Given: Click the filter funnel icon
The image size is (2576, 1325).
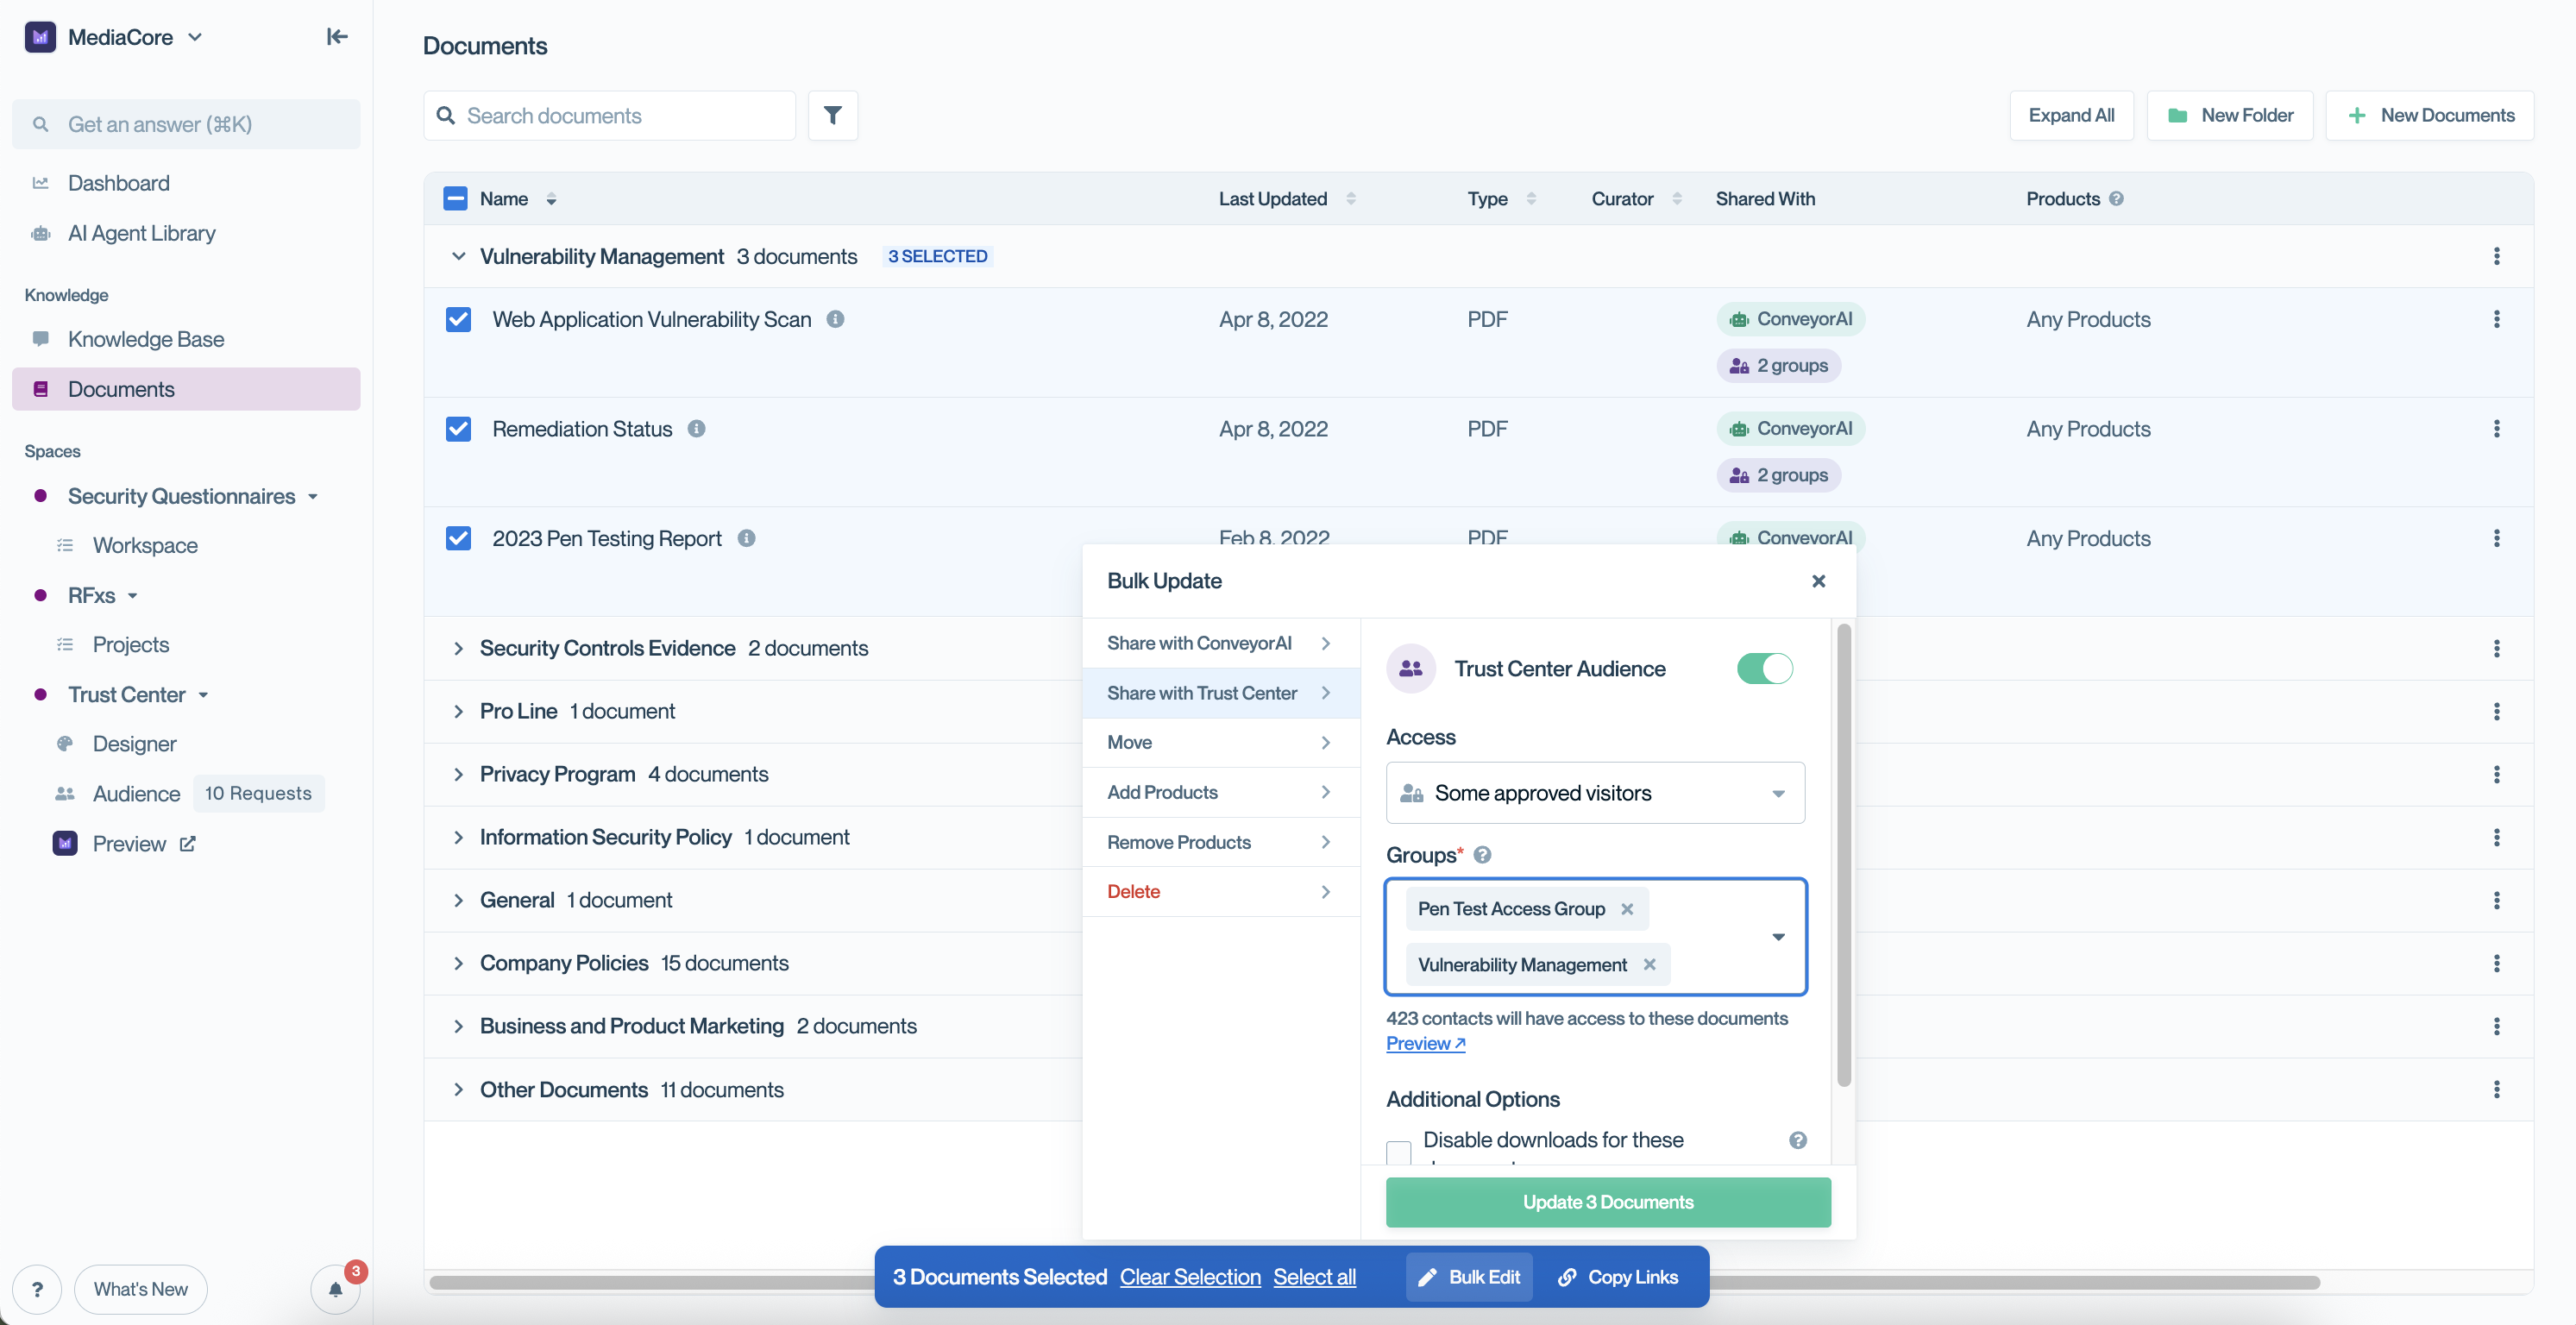Looking at the screenshot, I should 832,116.
